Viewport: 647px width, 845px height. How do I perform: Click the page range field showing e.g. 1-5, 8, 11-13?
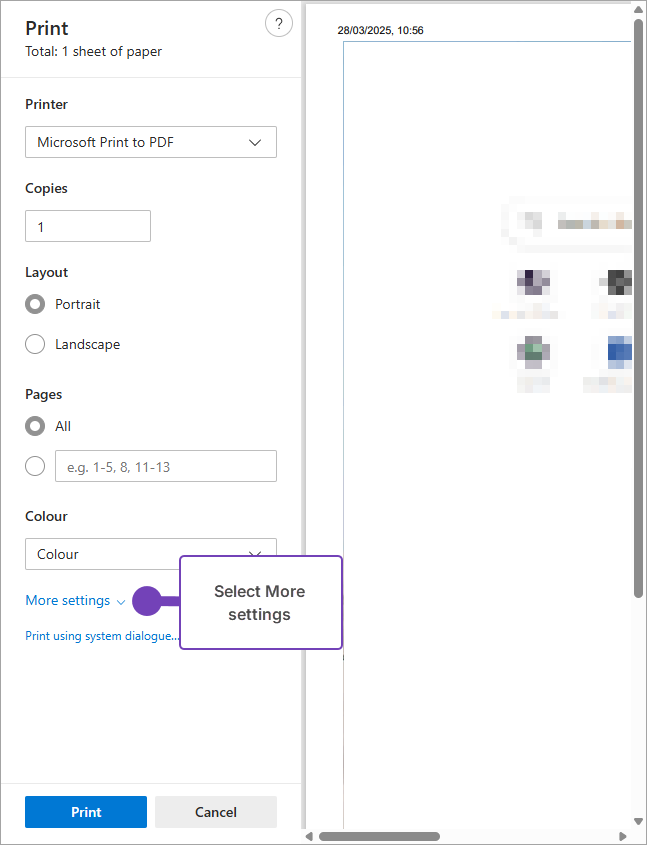point(165,466)
